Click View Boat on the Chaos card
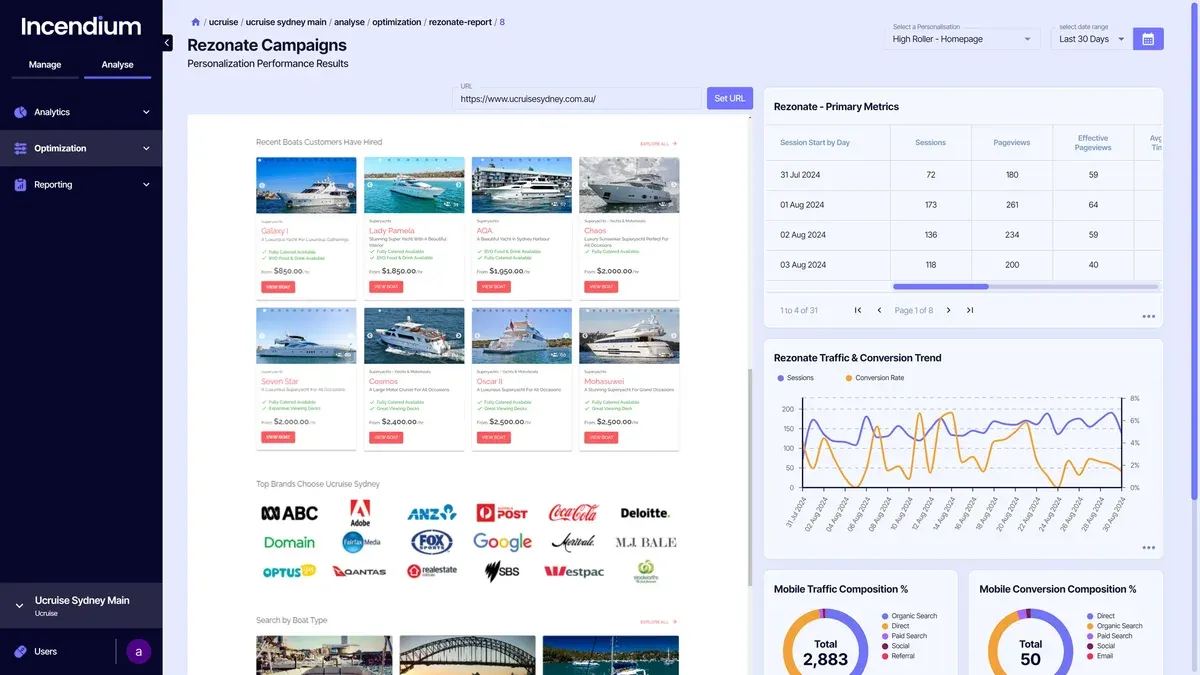The image size is (1200, 675). 601,286
